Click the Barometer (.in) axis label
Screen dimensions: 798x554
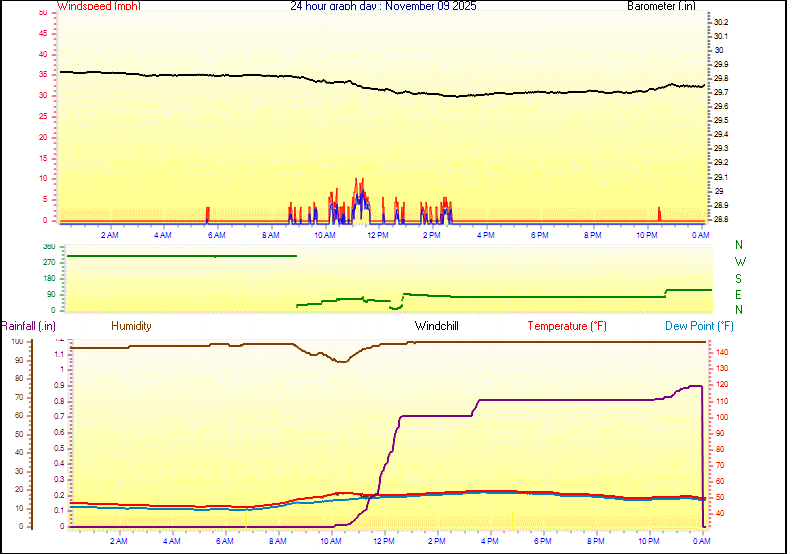tap(661, 6)
